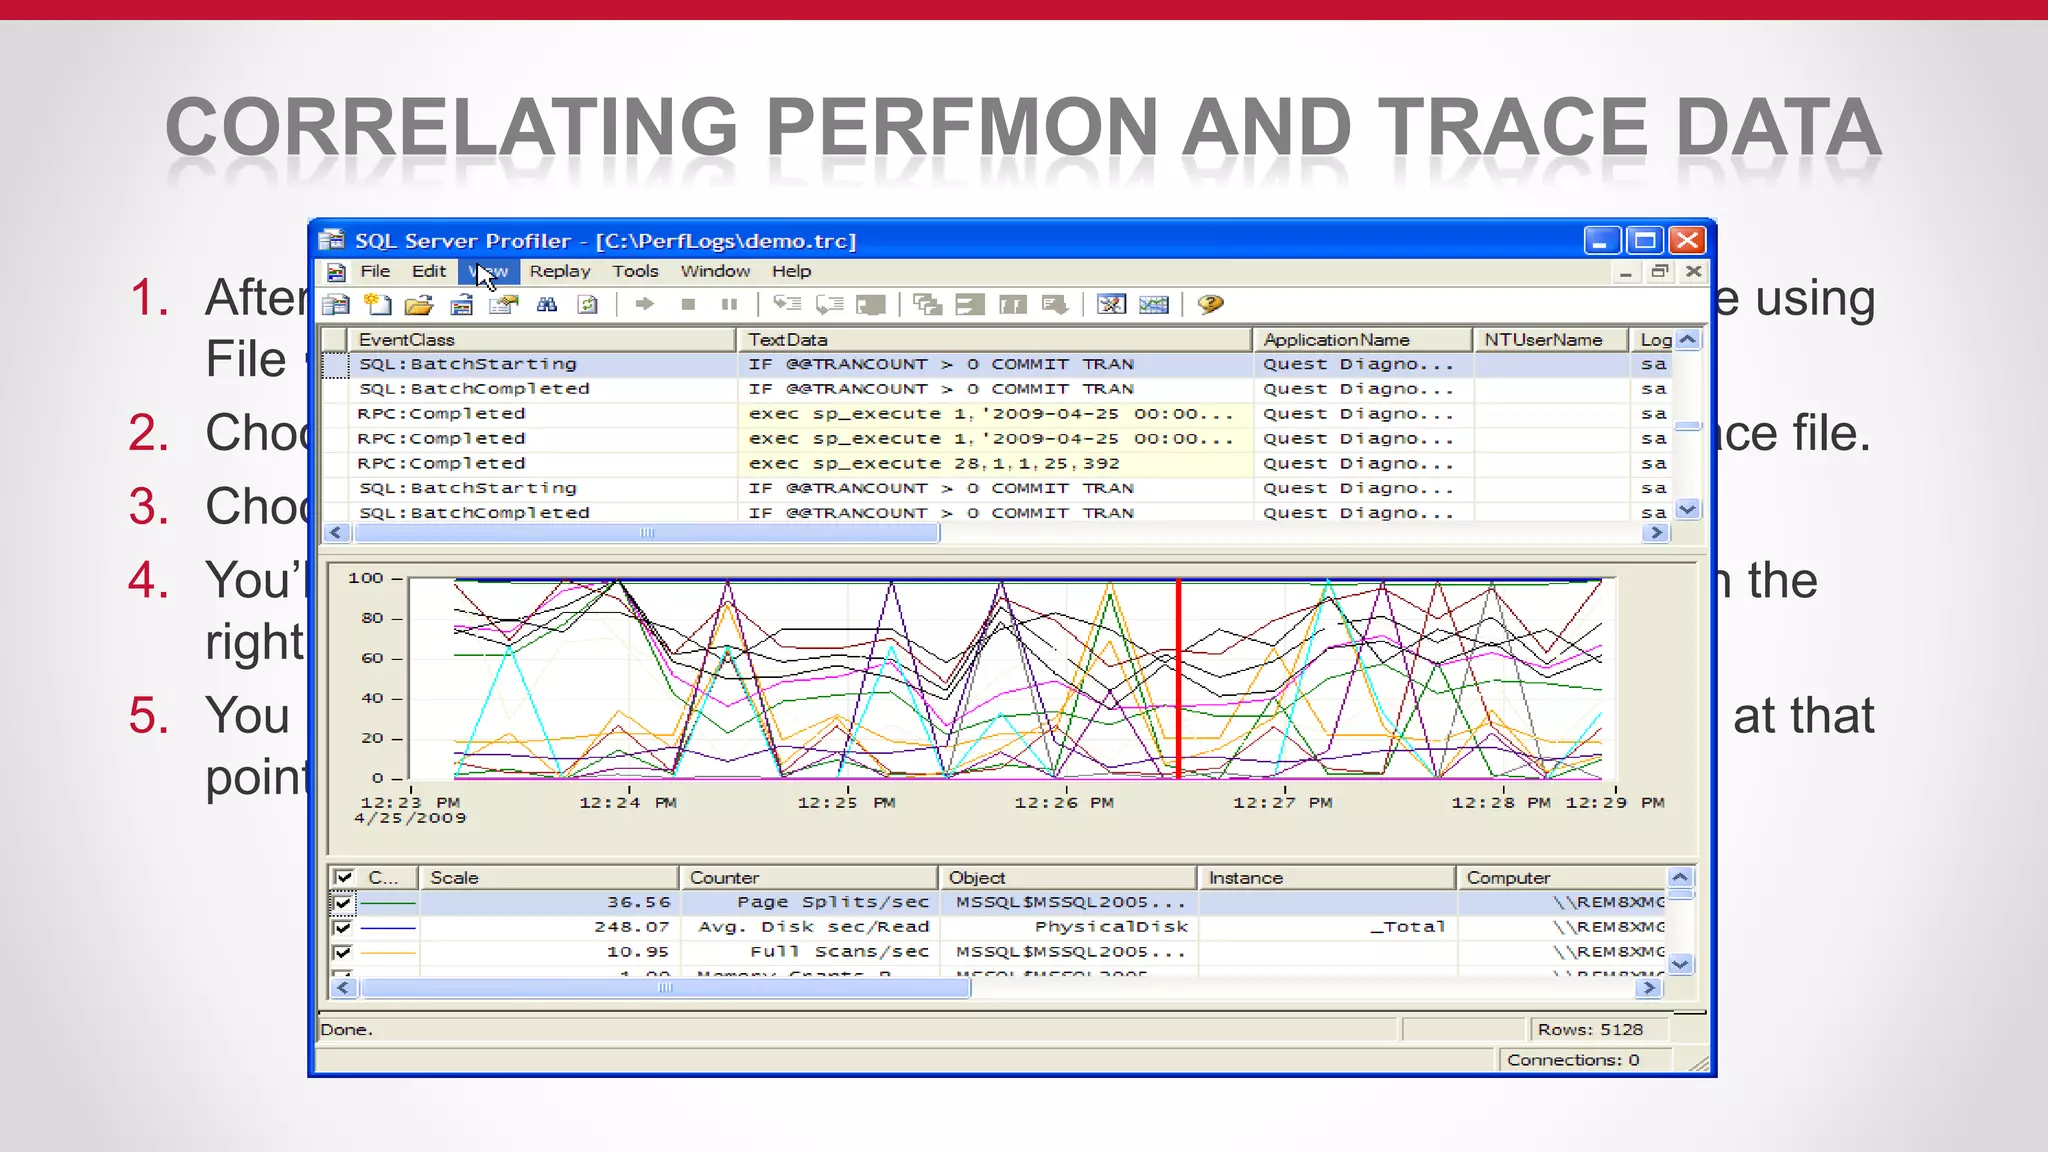Restore the inner trace document window
Image resolution: width=2048 pixels, height=1152 pixels.
tap(1660, 272)
